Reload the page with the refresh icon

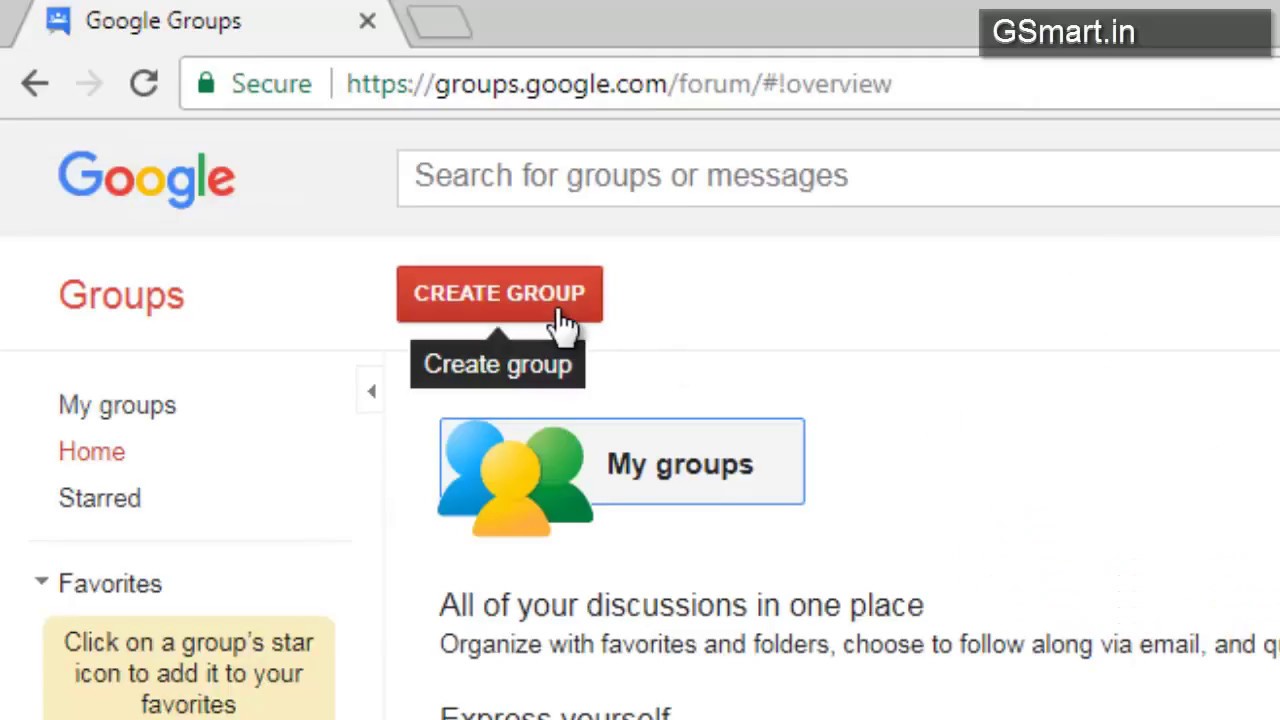point(144,84)
